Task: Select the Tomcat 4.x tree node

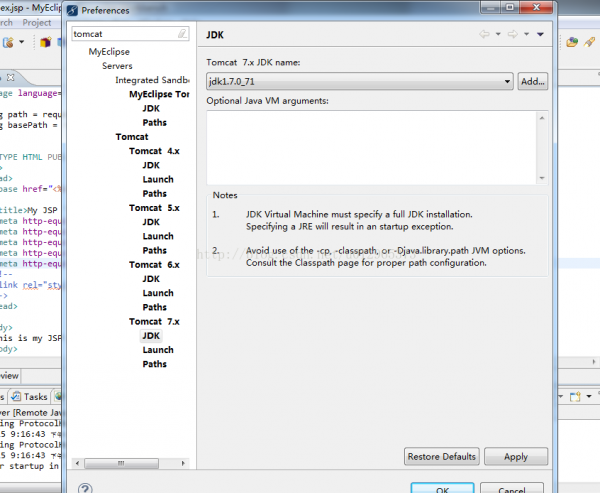Action: click(154, 151)
